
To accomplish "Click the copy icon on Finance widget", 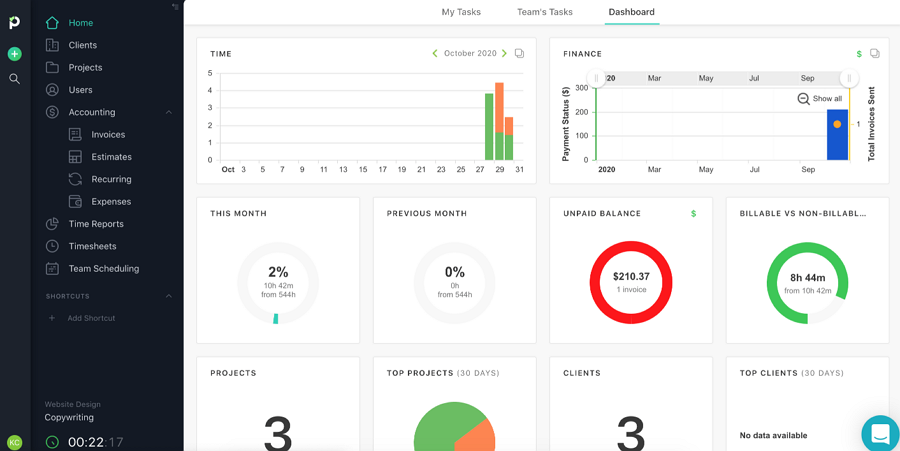I will pos(875,53).
